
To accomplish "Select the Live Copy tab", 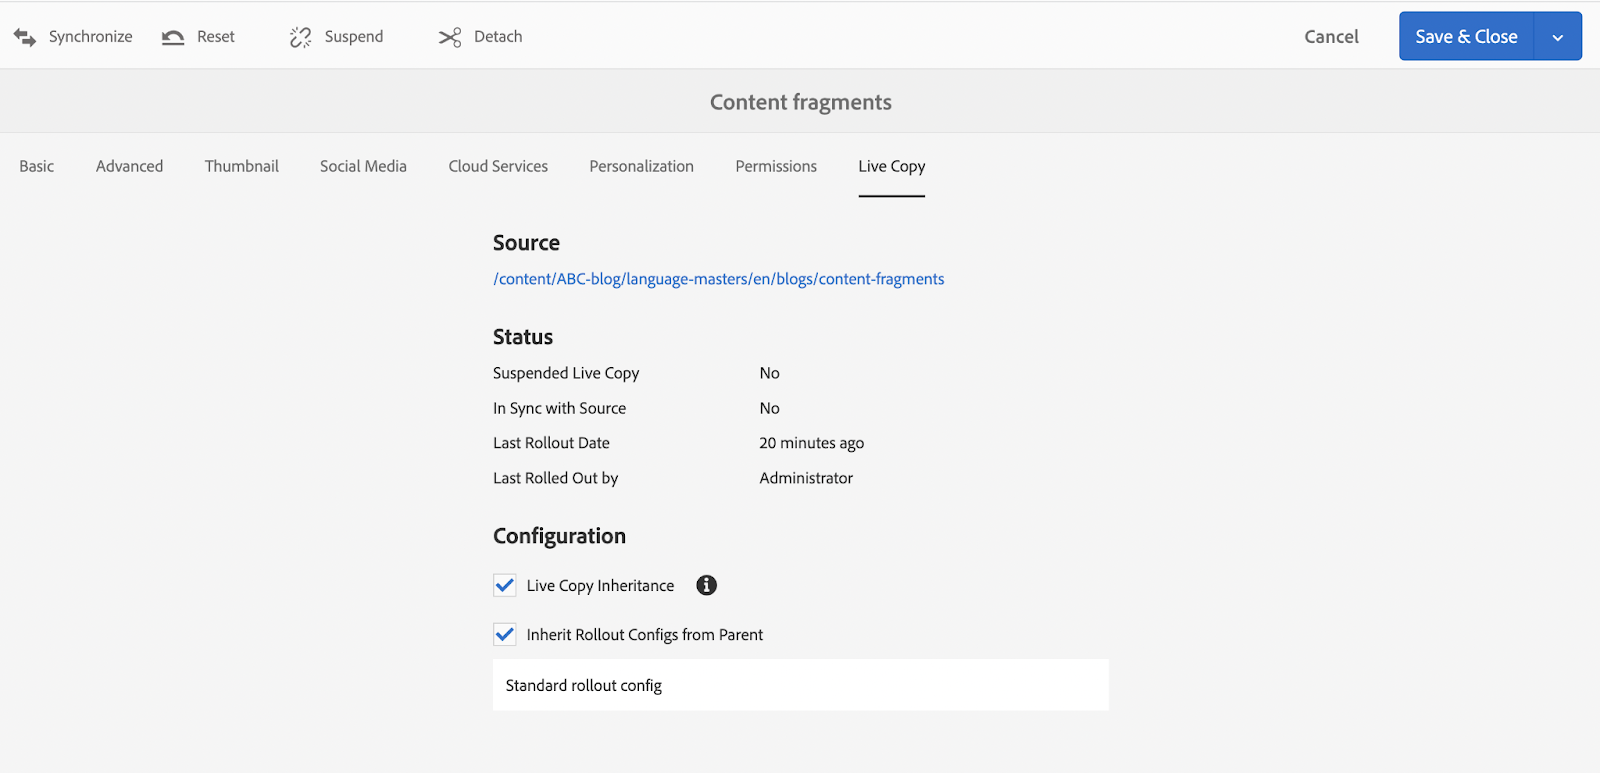I will 892,166.
